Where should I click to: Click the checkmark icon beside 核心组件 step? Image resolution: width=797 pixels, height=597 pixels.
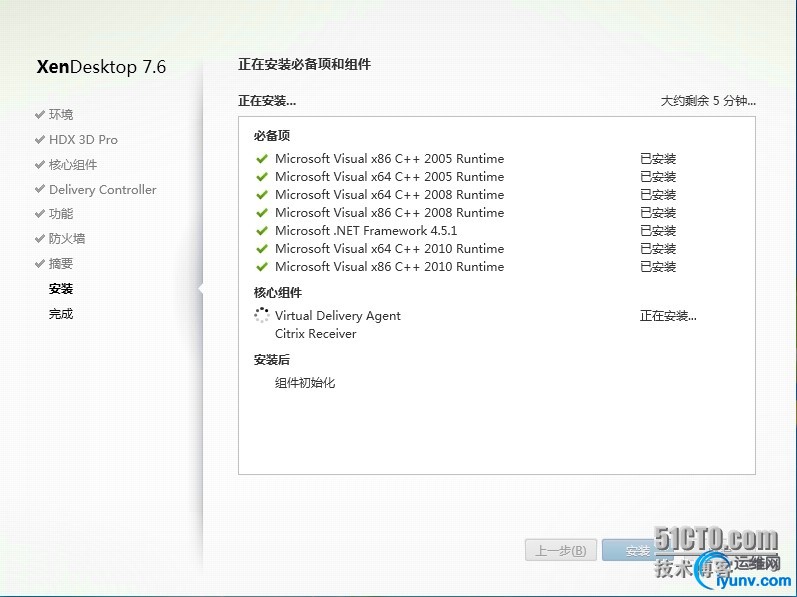(x=40, y=165)
